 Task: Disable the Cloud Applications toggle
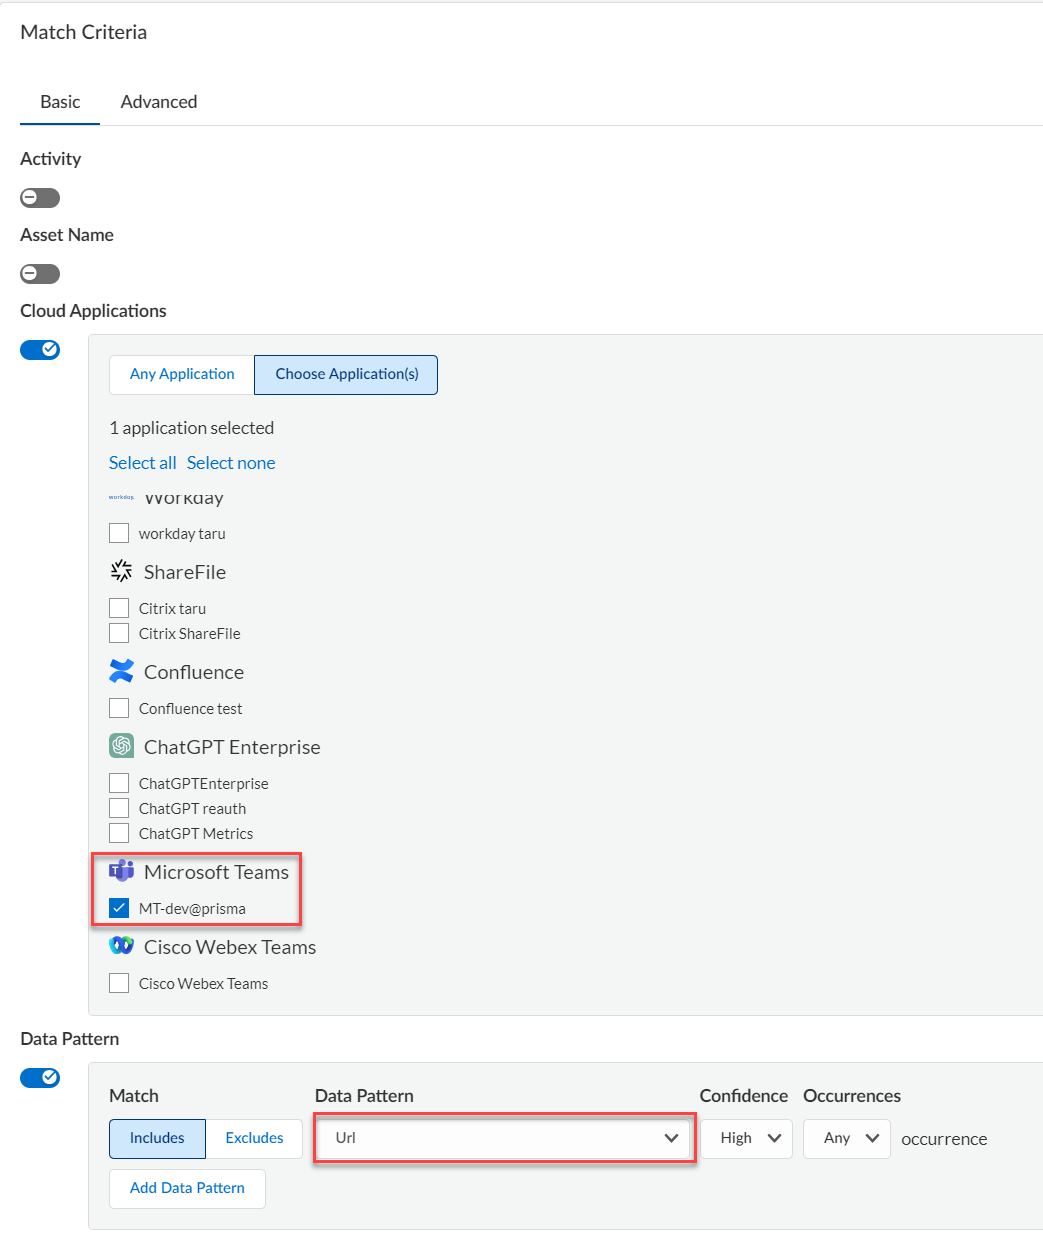coord(40,350)
